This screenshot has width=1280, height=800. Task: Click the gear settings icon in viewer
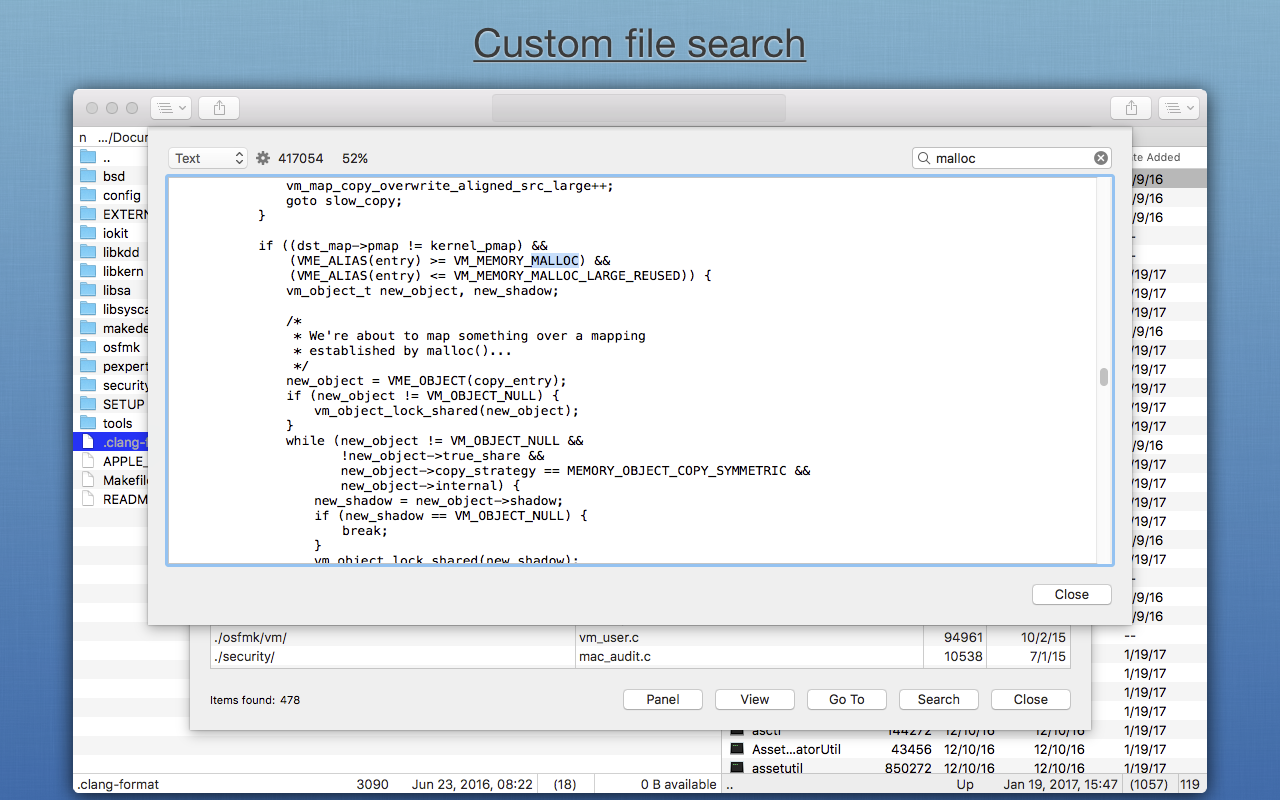pos(263,158)
